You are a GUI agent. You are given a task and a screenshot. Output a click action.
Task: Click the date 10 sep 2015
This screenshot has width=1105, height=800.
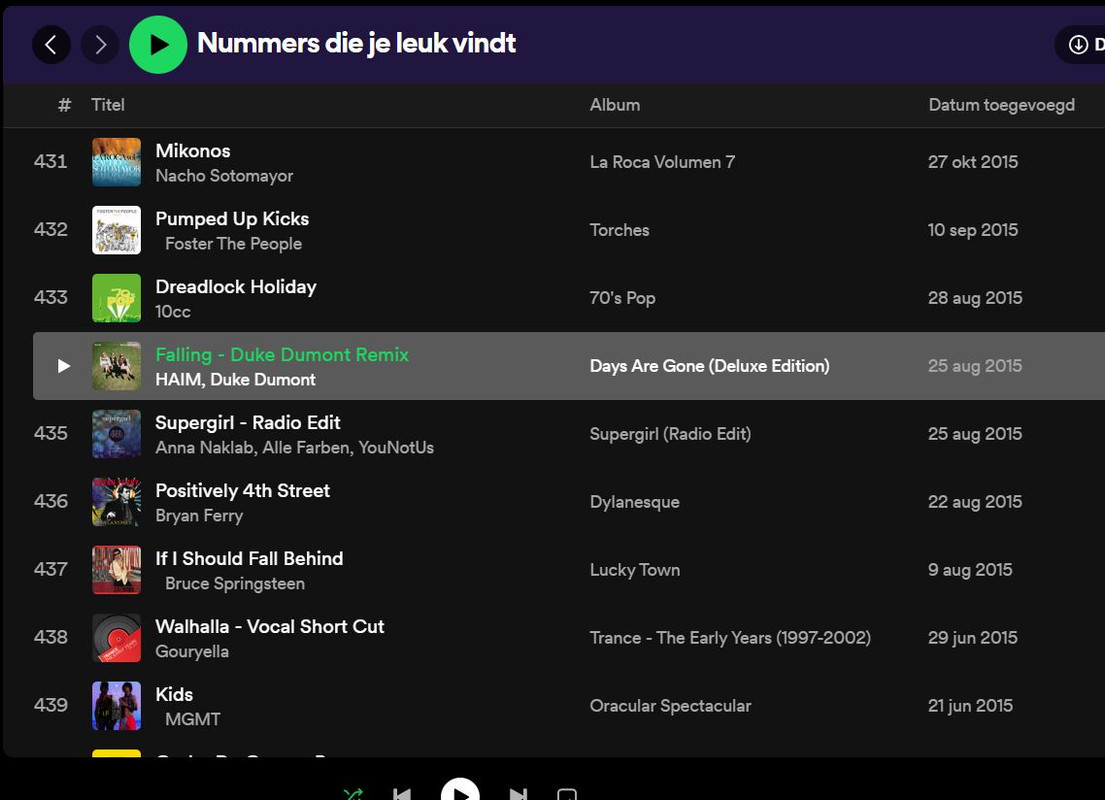pos(973,230)
